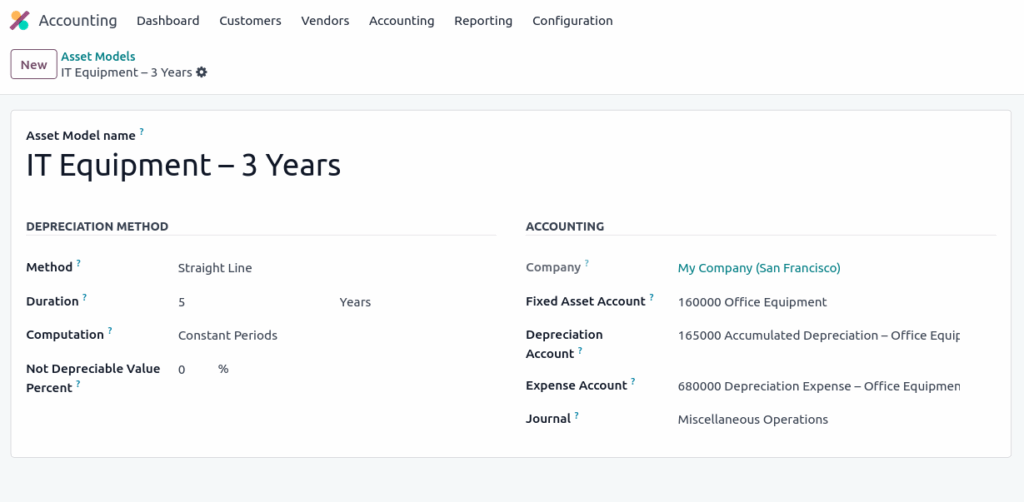Screen dimensions: 1024x502
Task: Open the Reporting menu
Action: 483,21
